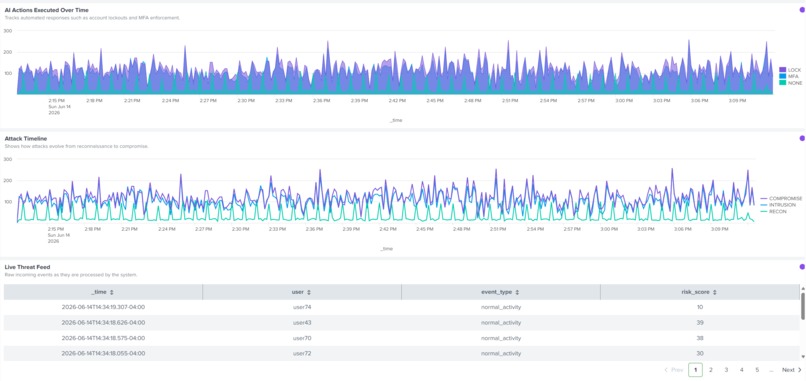Click the 3:06 PM tick on AI Actions chart
Screen dimensions: 806x381
699,101
